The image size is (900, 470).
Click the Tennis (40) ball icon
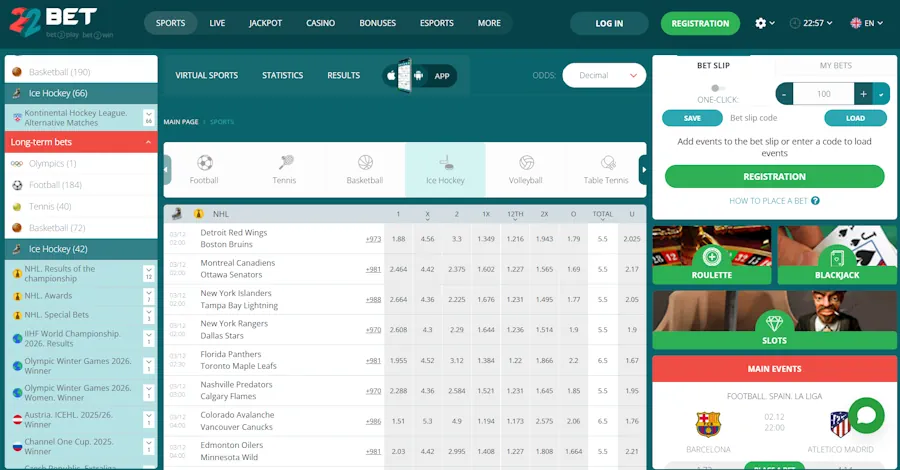[17, 207]
